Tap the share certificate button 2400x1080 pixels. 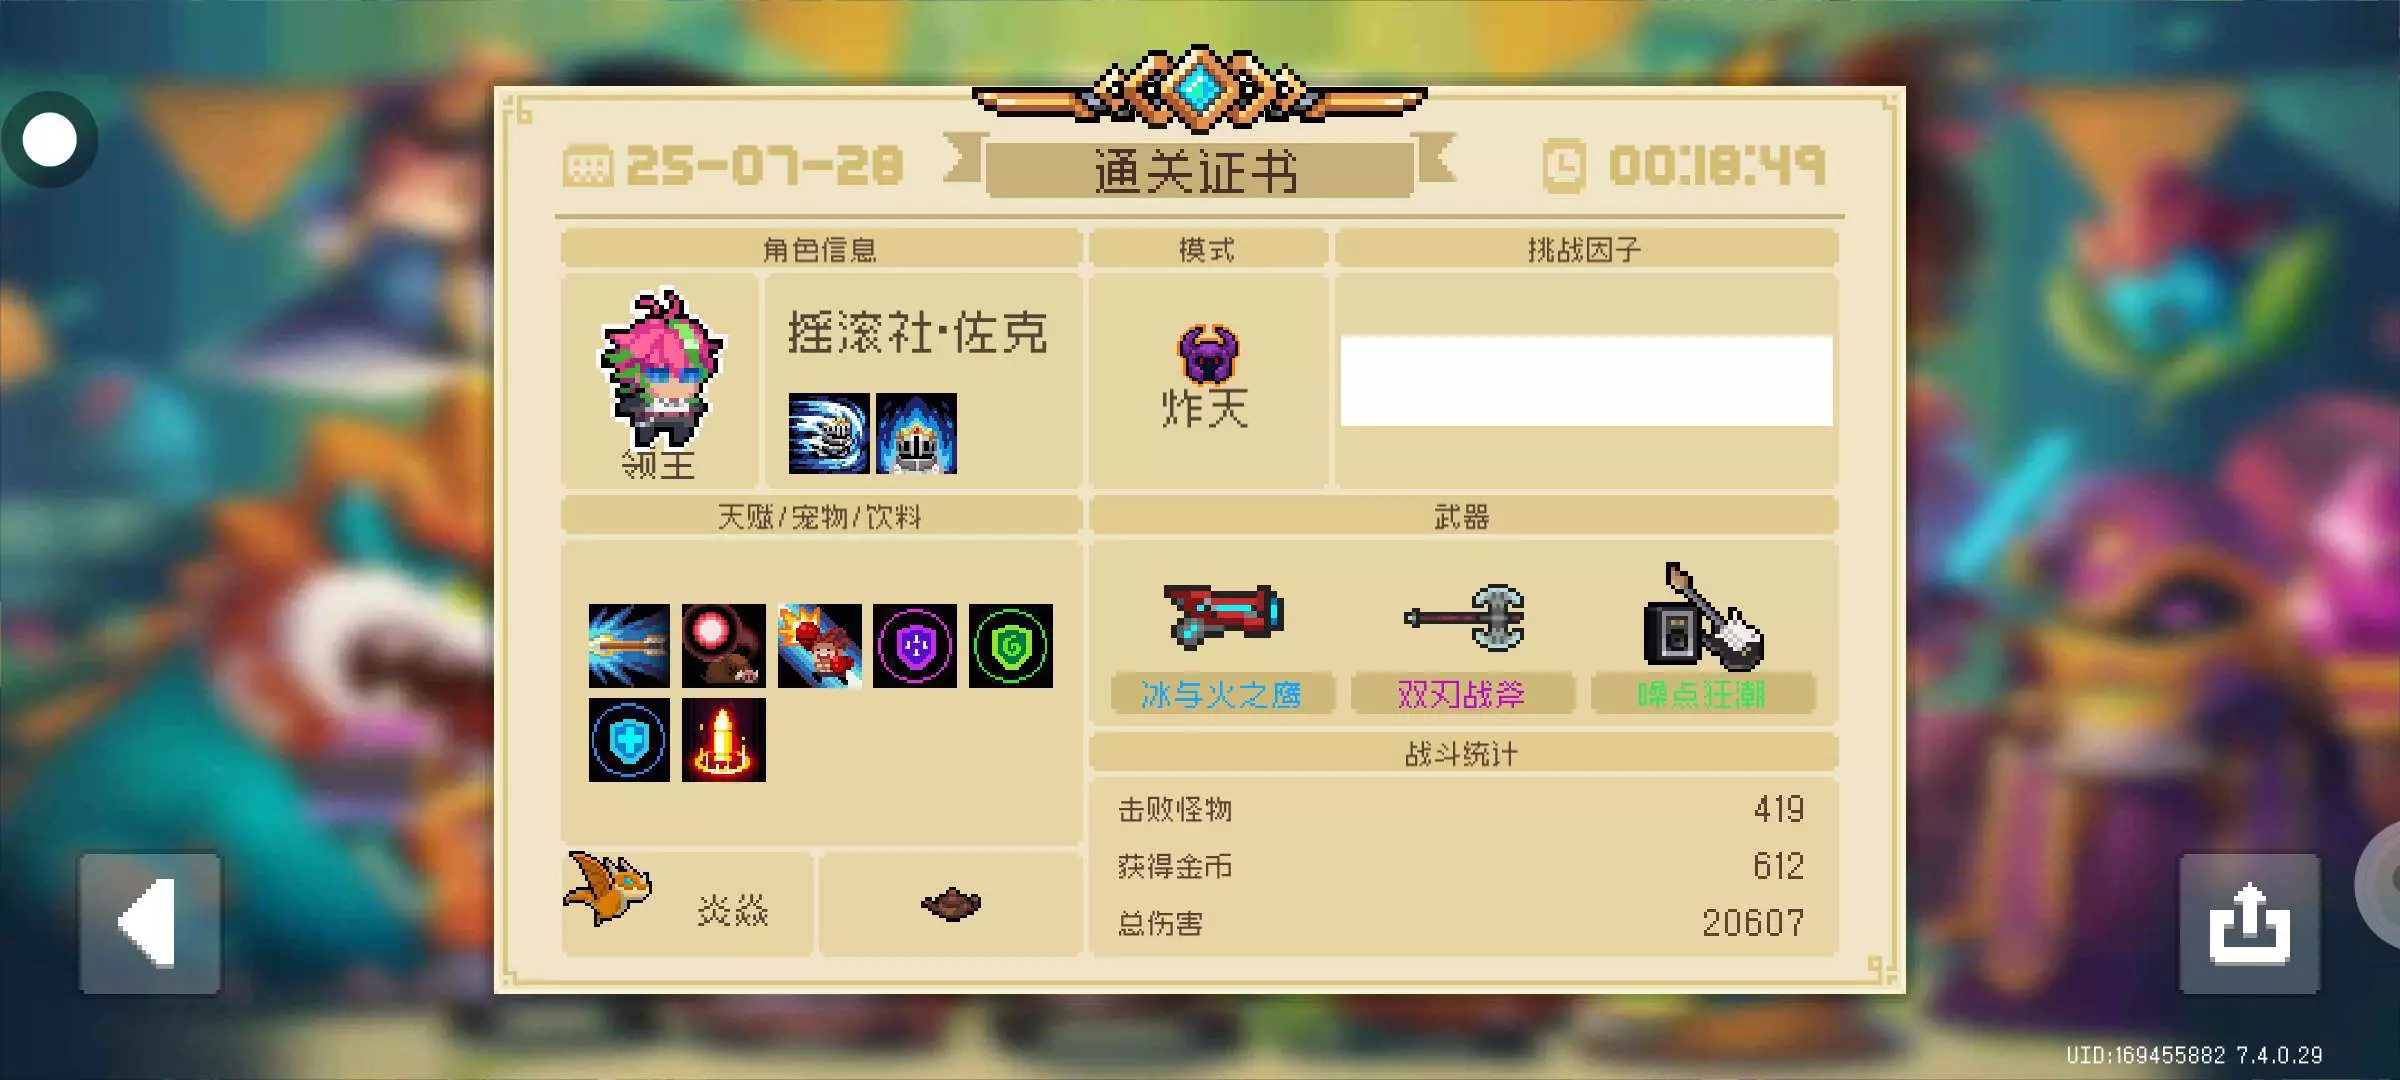(2249, 923)
